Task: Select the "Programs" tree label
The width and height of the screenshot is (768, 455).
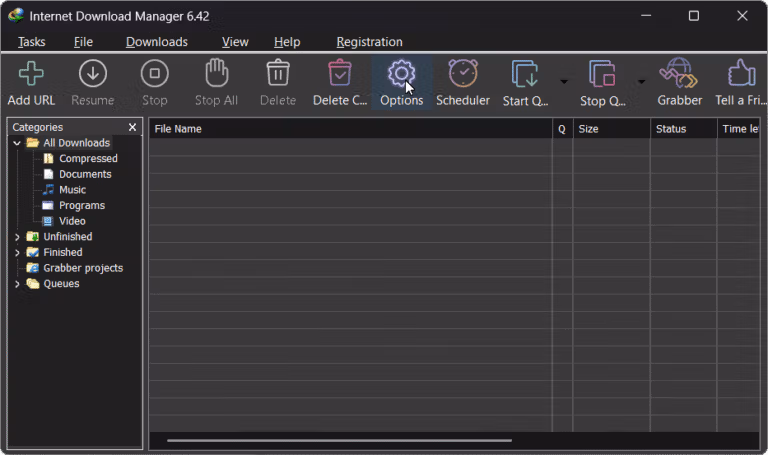Action: [x=82, y=205]
